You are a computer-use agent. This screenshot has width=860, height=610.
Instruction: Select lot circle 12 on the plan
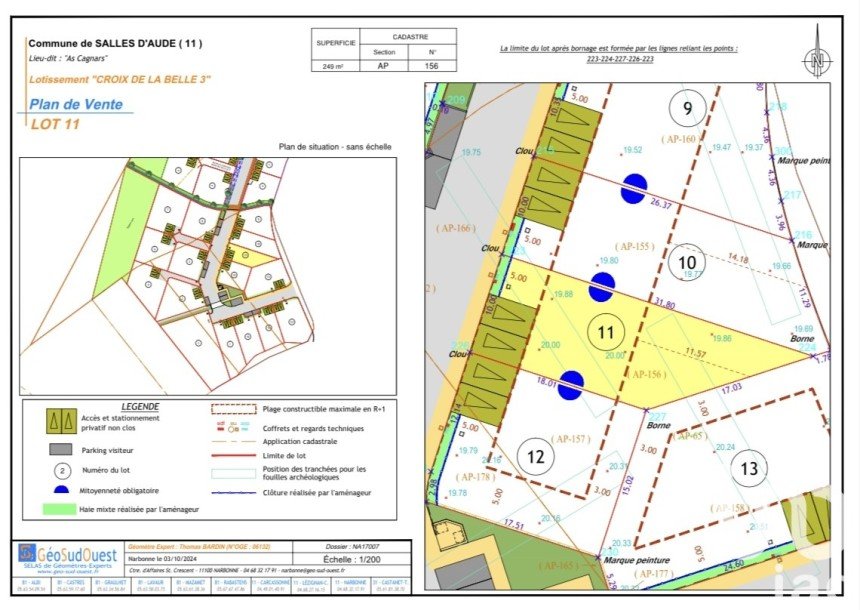(x=535, y=456)
